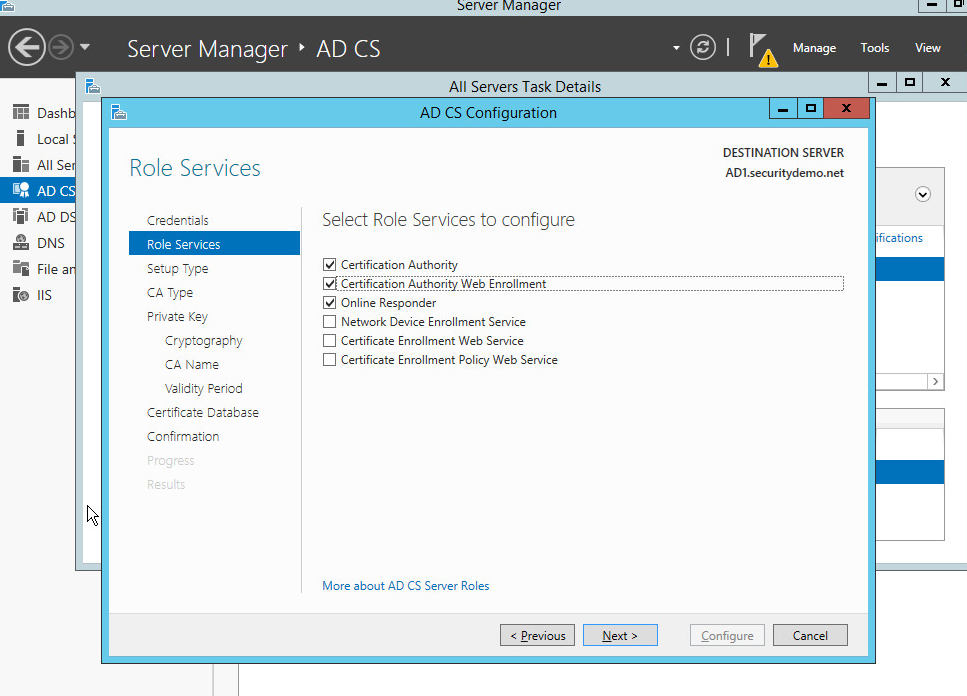Click the horizontal scrollbar right arrow
The height and width of the screenshot is (696, 967).
coord(936,382)
